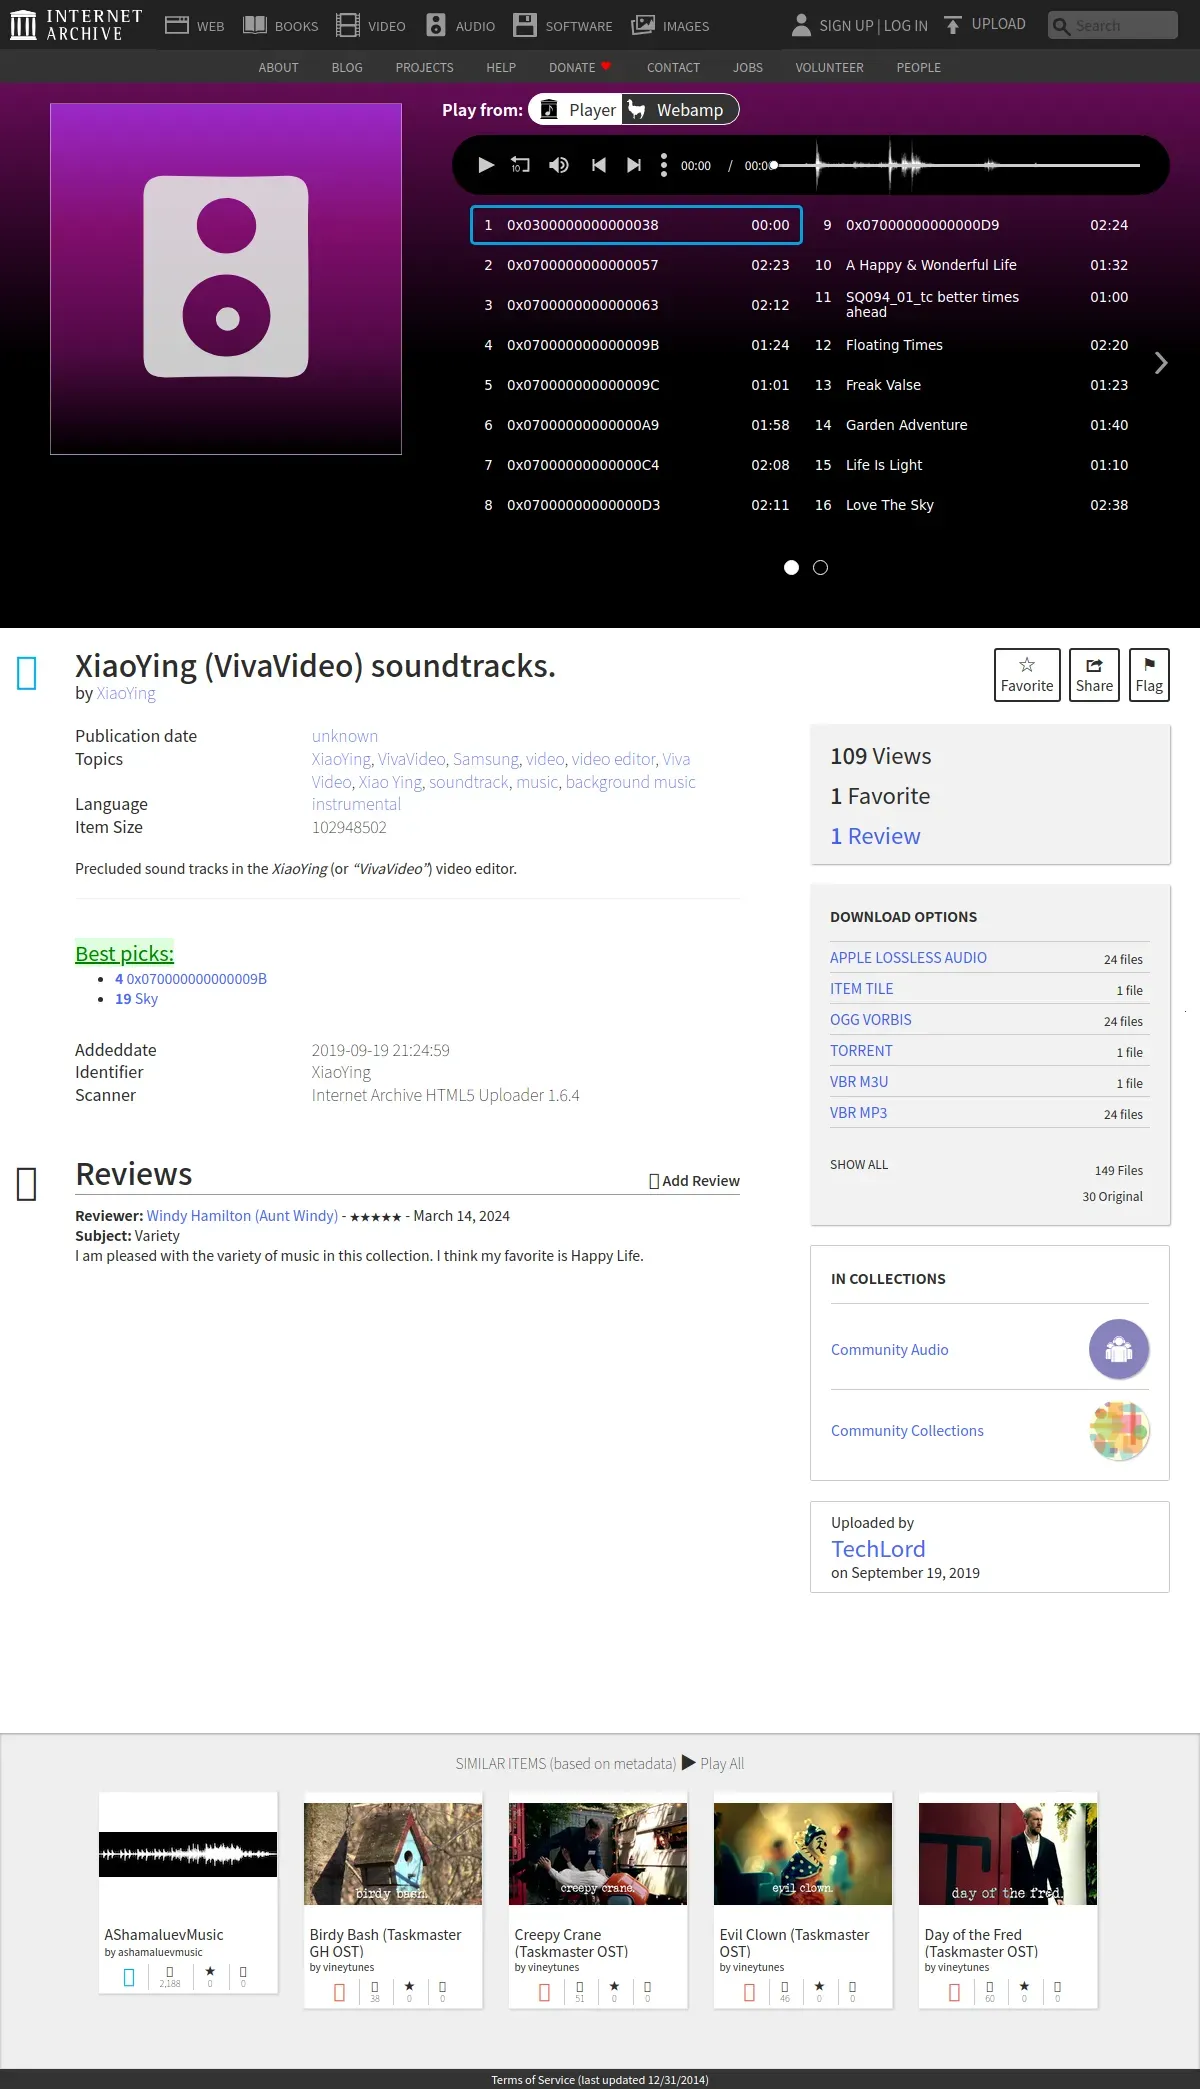Switch playback to the Player option

577,109
